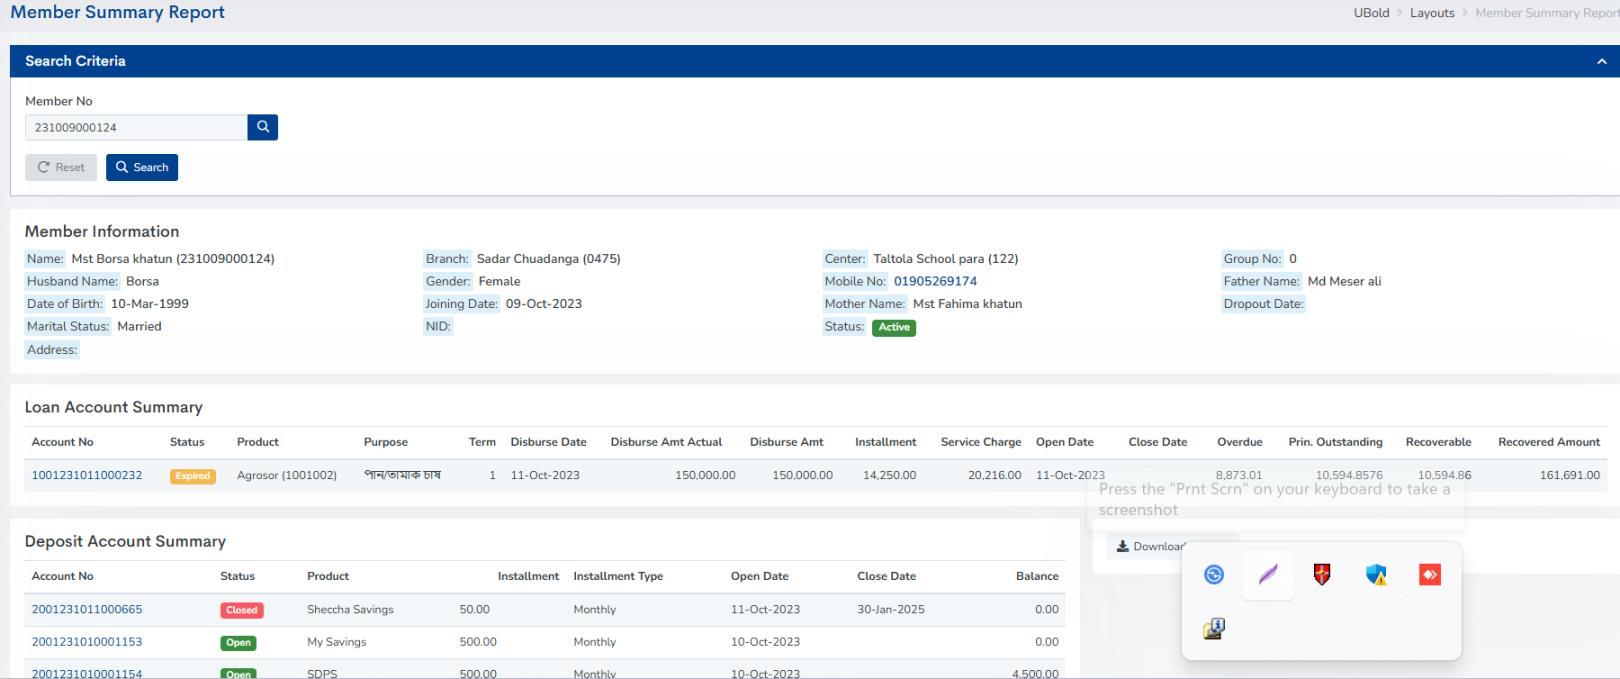1620x679 pixels.
Task: Click the green Active status badge
Action: pos(894,327)
